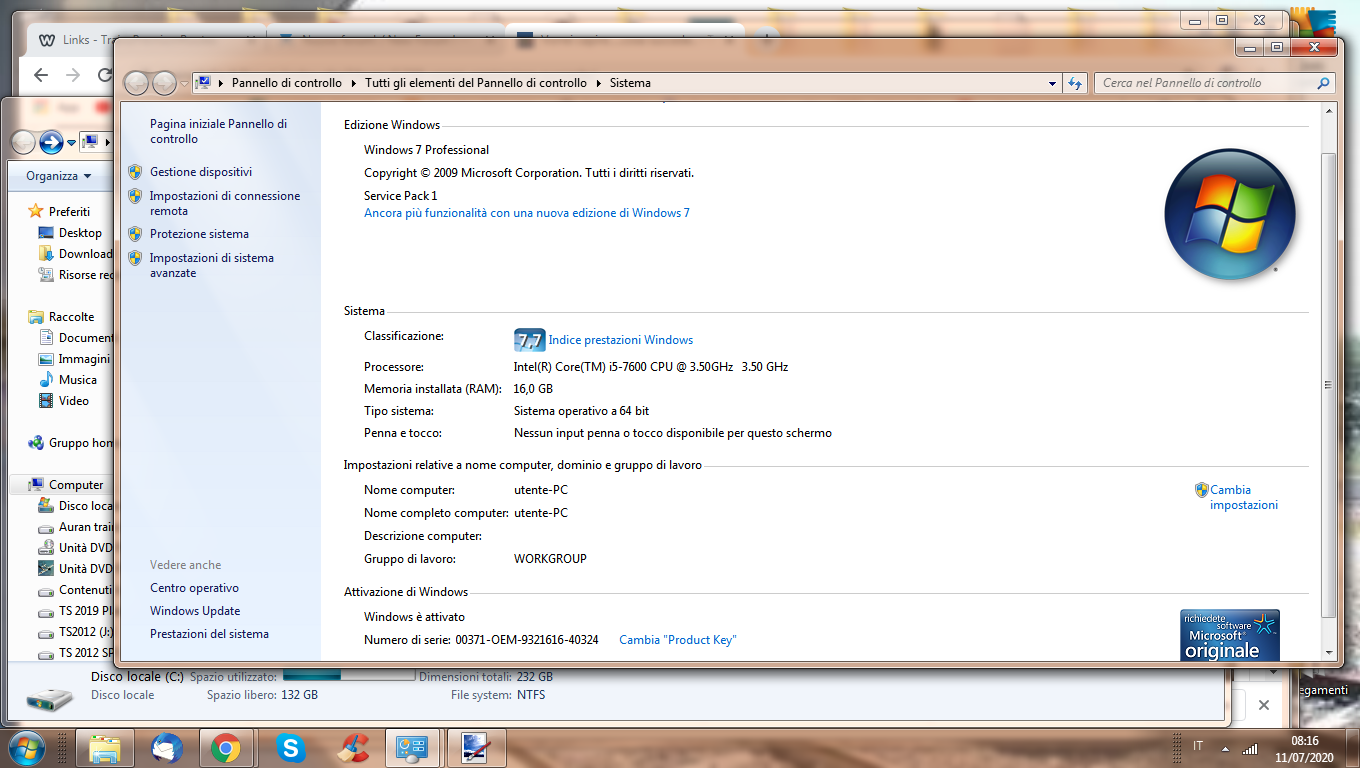
Task: Click the 7.7 performance score badge
Action: (x=529, y=340)
